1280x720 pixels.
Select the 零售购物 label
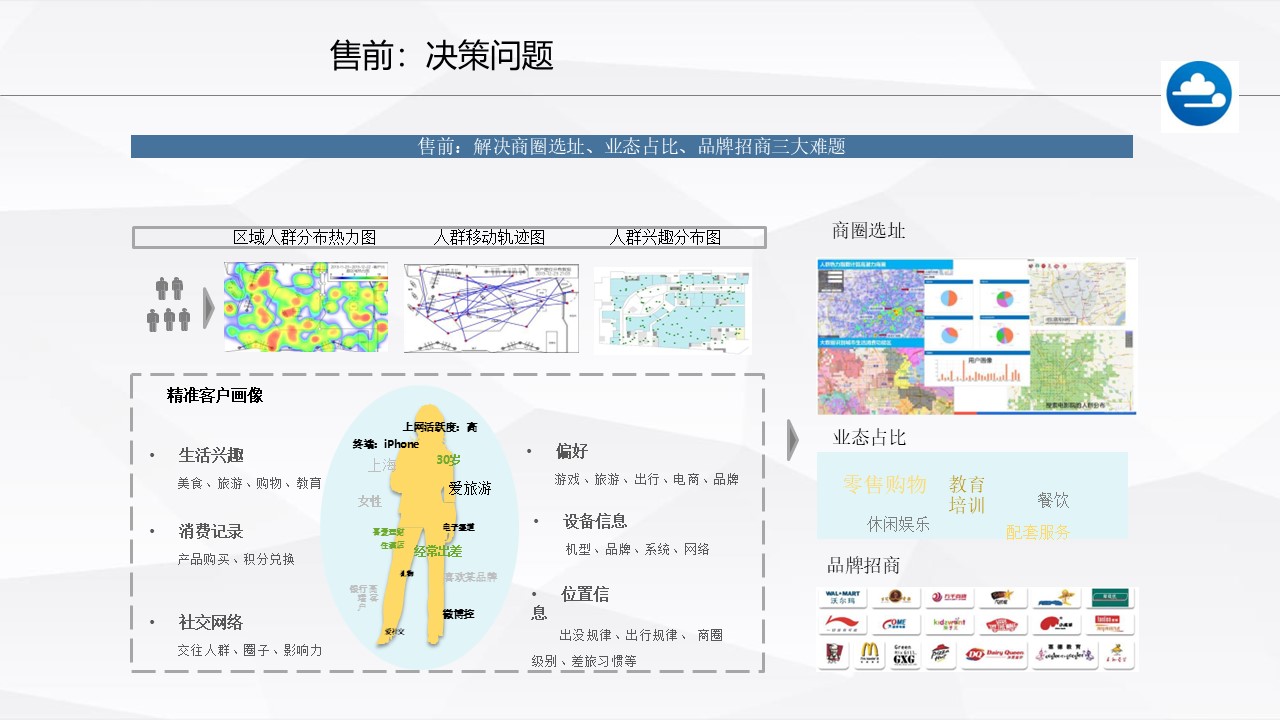click(x=884, y=485)
